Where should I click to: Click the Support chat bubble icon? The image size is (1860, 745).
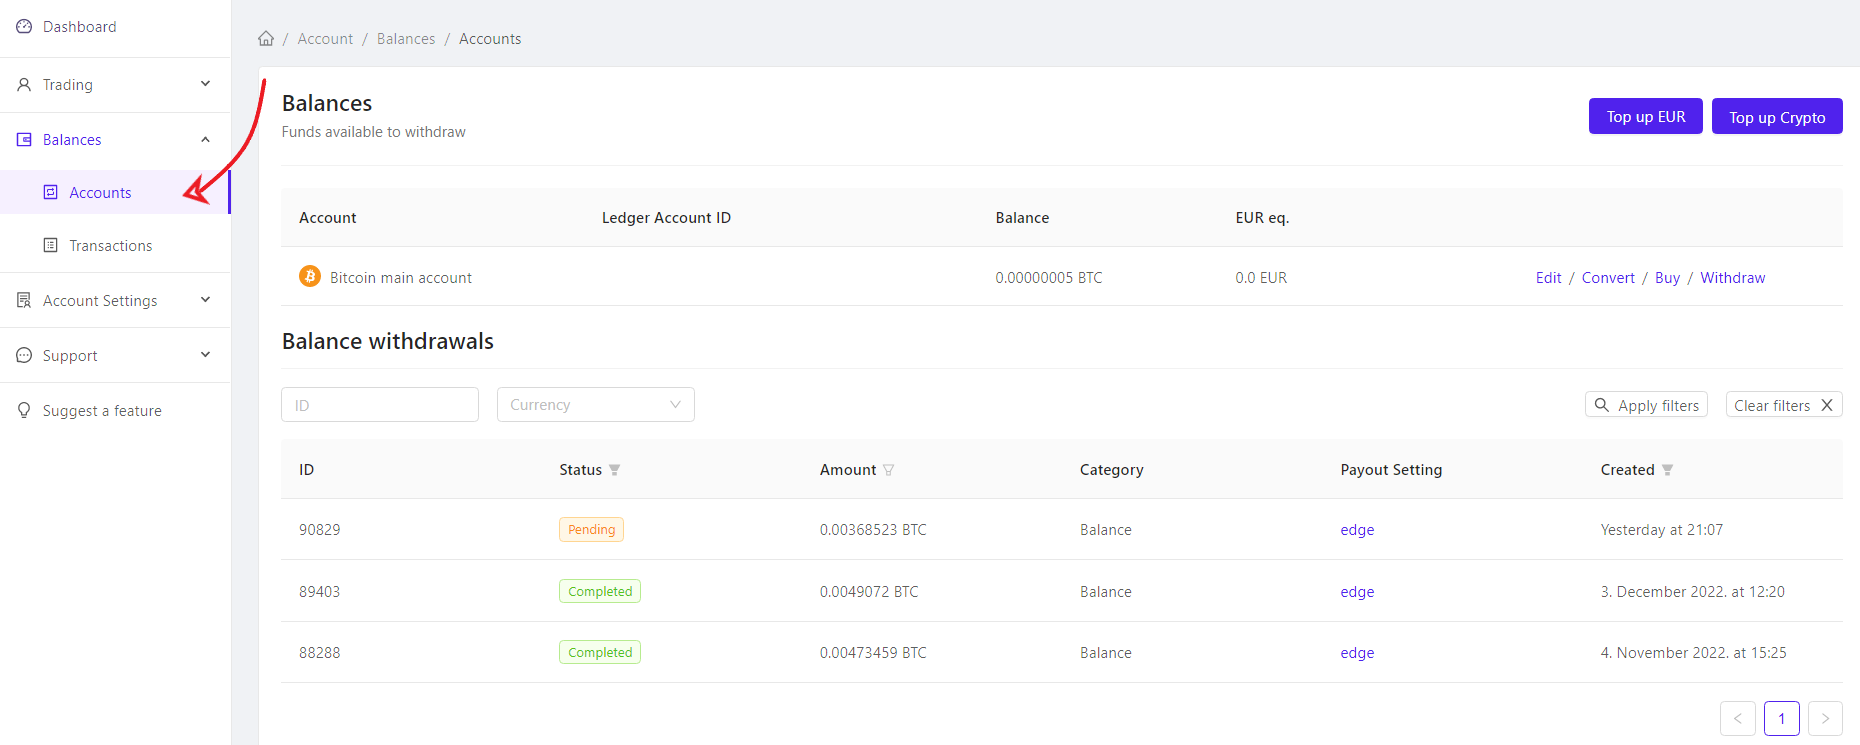tap(24, 355)
